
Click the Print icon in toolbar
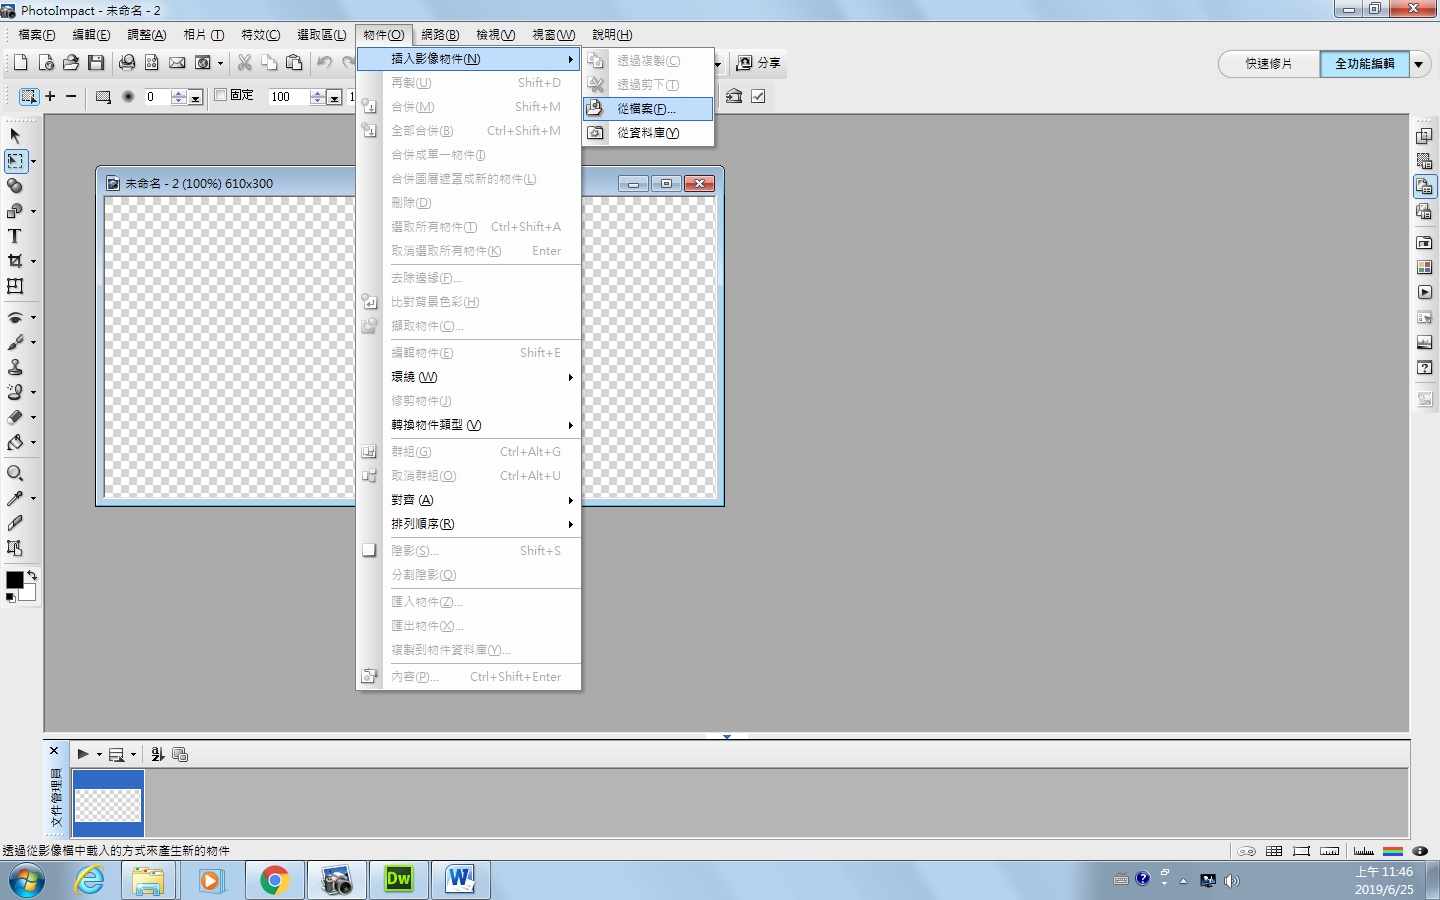[x=127, y=63]
